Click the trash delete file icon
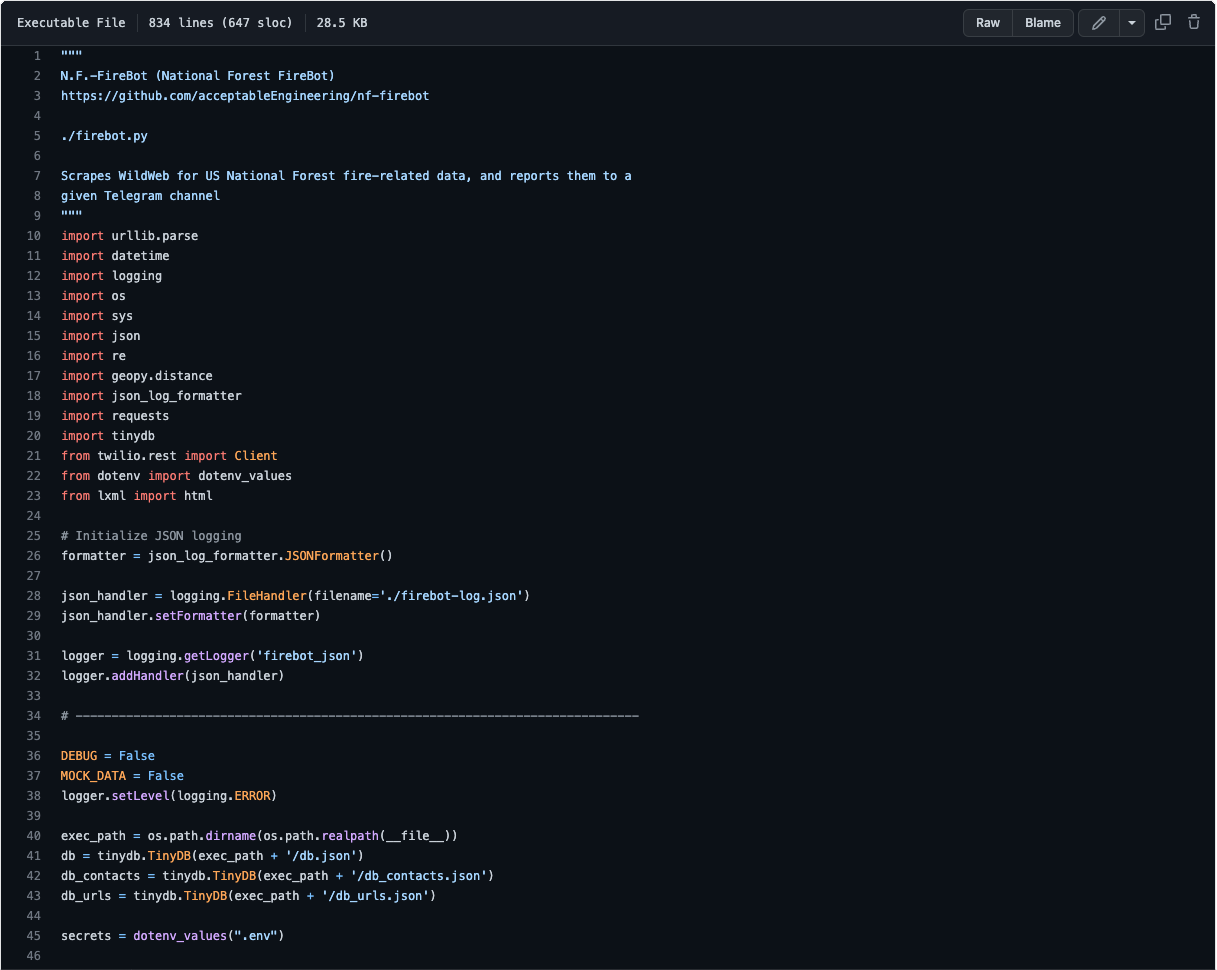The height and width of the screenshot is (970, 1217). click(1193, 23)
